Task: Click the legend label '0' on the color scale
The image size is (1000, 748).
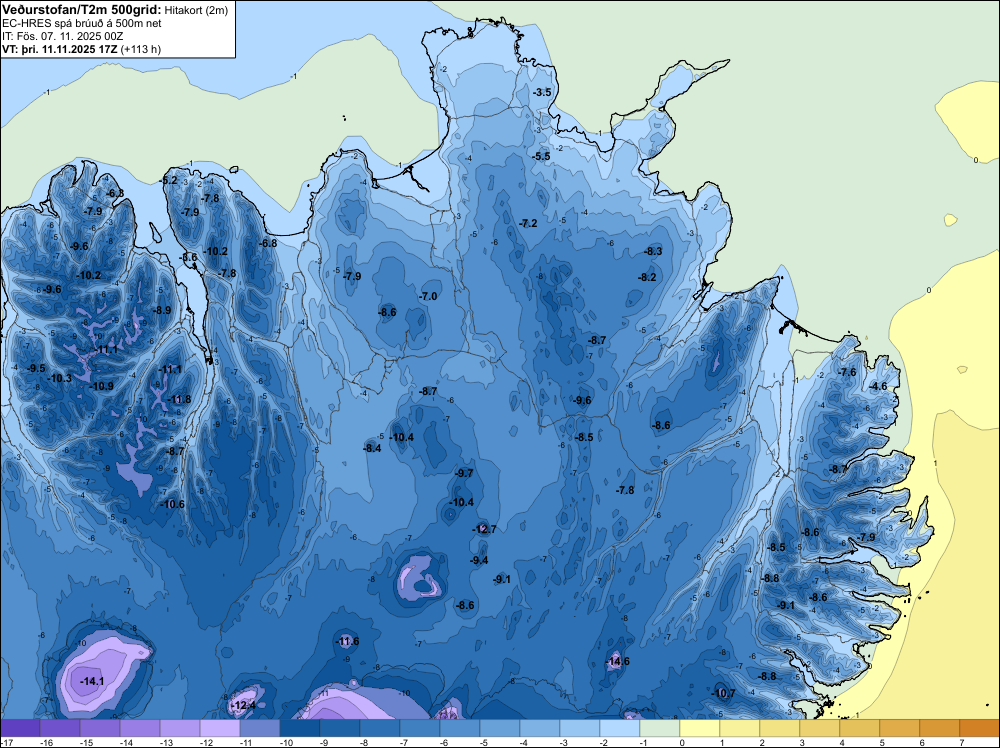Action: (682, 743)
